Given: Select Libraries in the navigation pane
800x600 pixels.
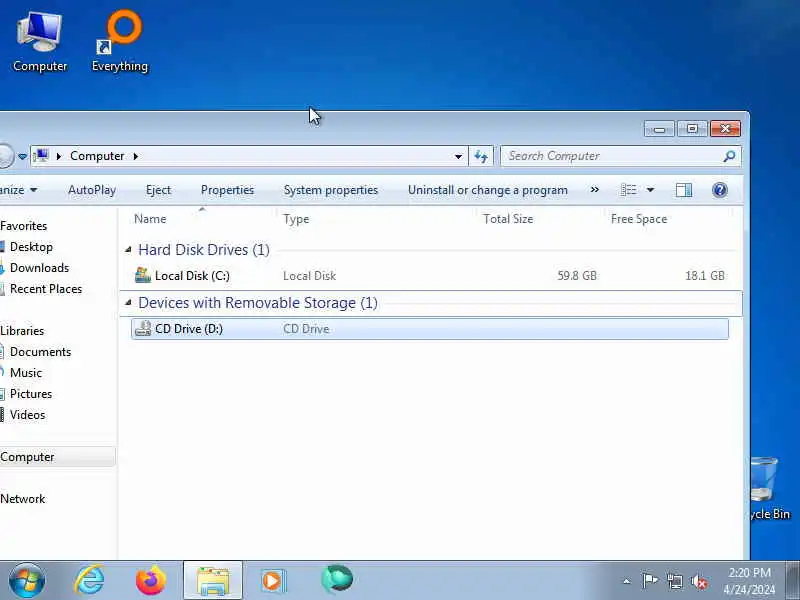Looking at the screenshot, I should tap(22, 331).
